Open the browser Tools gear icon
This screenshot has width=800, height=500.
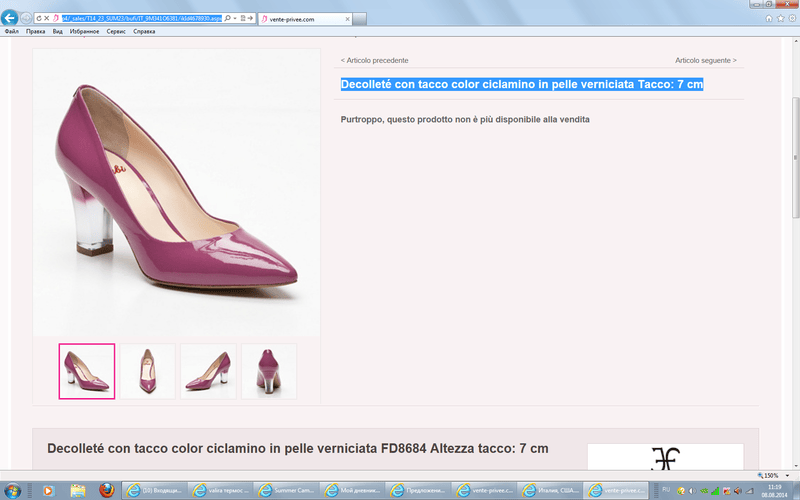click(791, 18)
